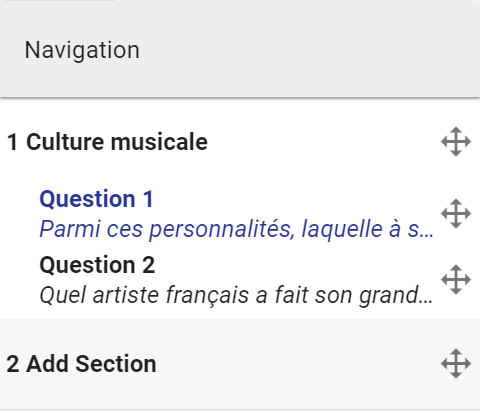Open Question 2 in the navigation
The image size is (480, 413).
click(x=237, y=280)
